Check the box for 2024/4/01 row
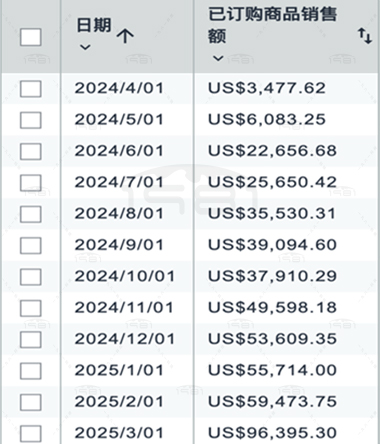 coord(31,89)
